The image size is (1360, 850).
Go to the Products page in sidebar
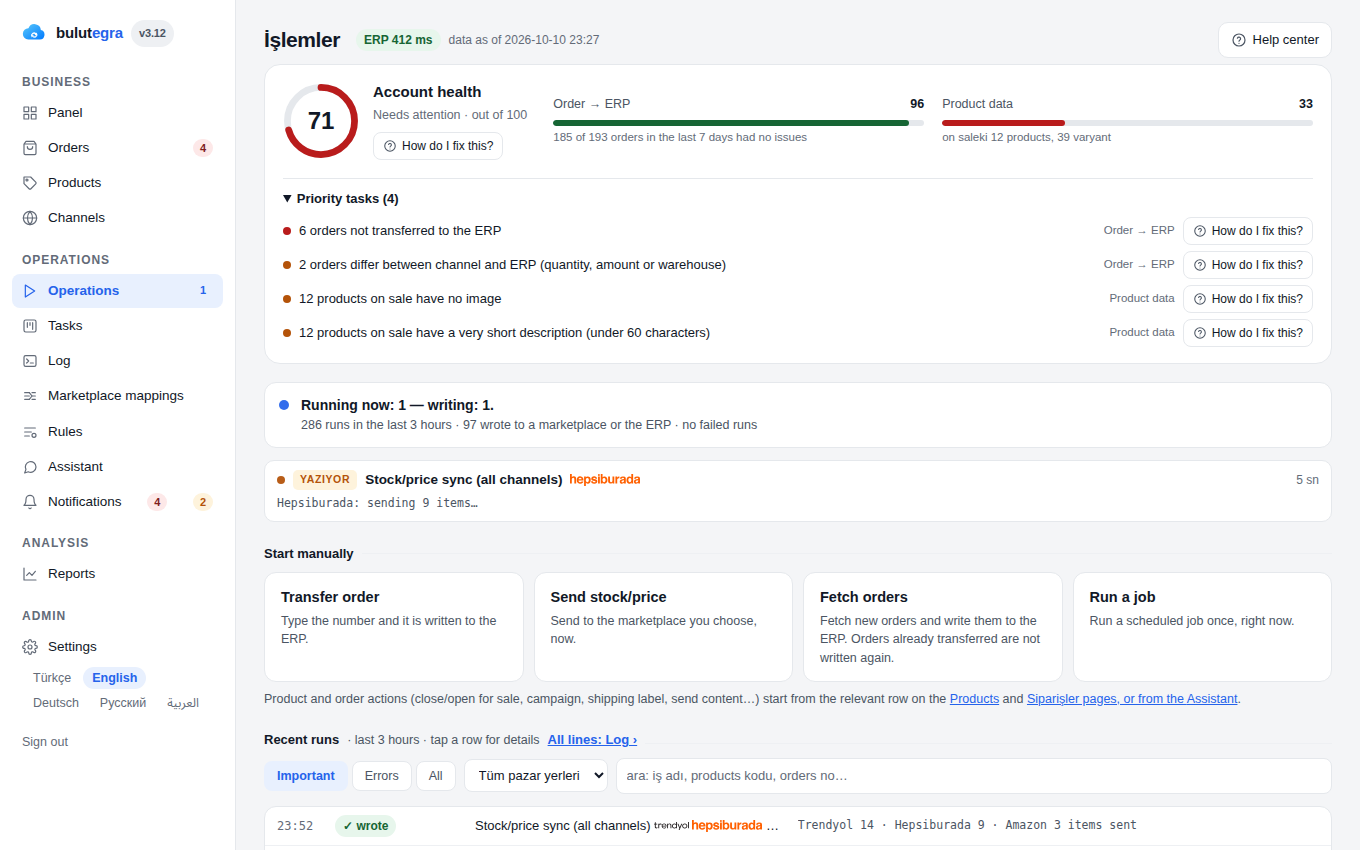coord(117,183)
